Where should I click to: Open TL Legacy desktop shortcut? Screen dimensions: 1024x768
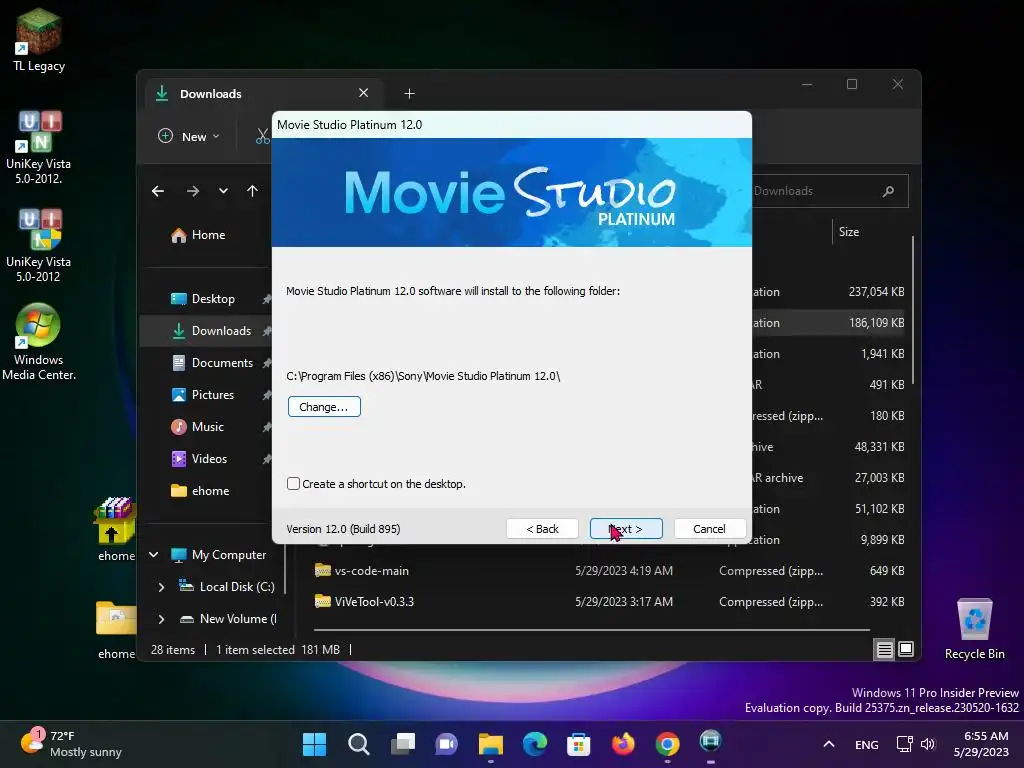(x=39, y=40)
